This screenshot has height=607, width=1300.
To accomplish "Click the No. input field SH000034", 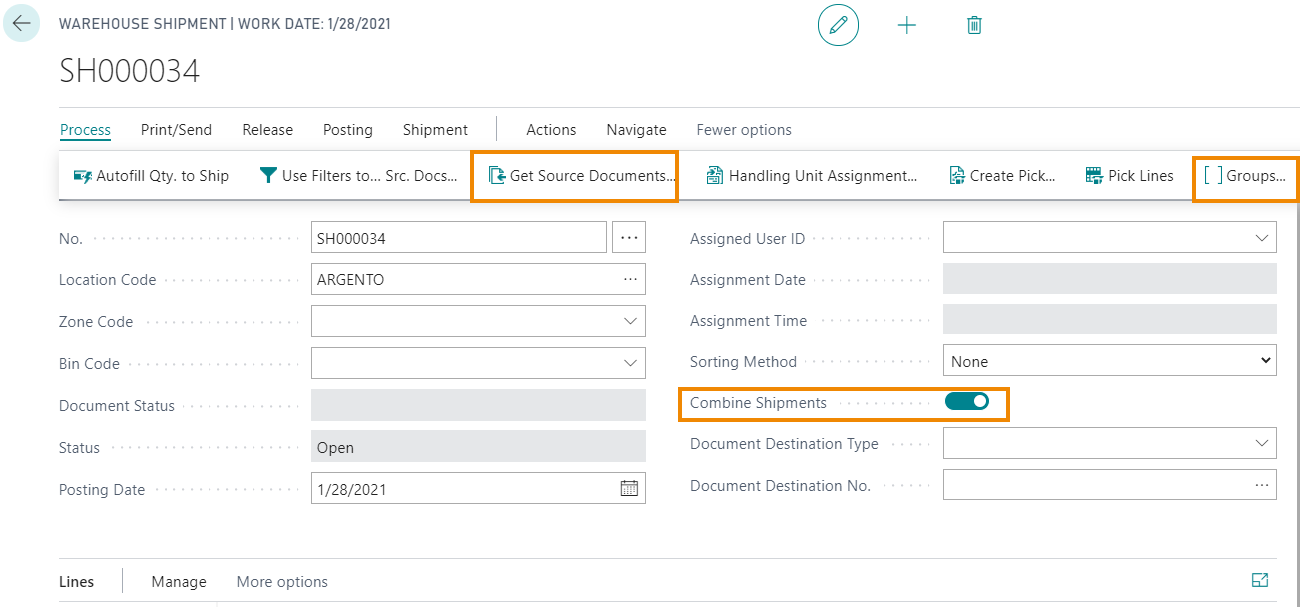I will coord(459,238).
